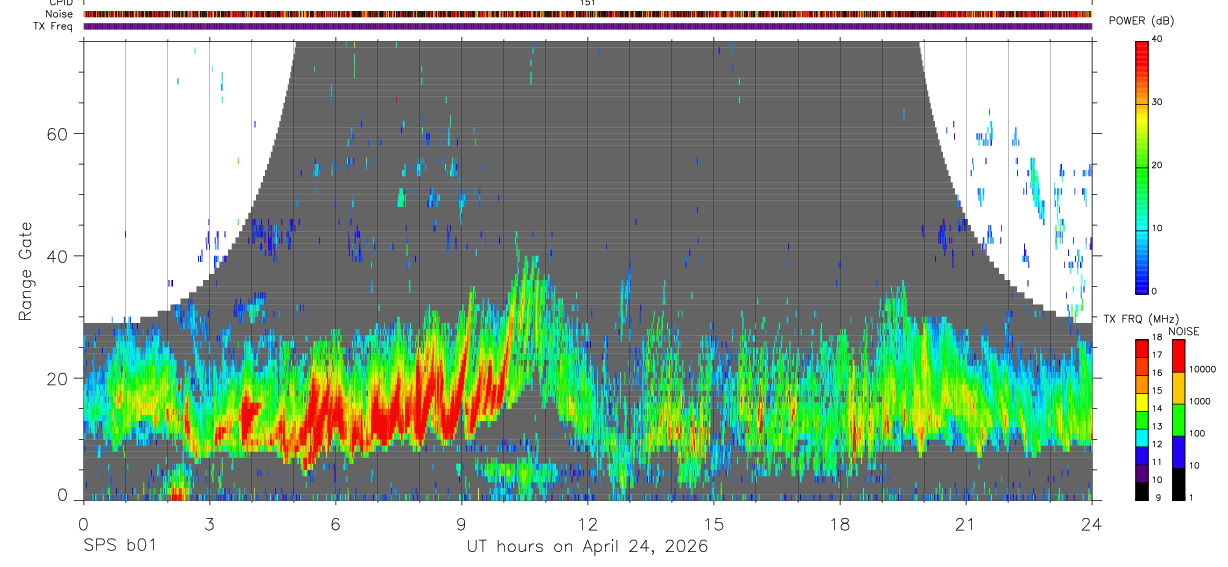The image size is (1228, 567).
Task: Click the 'POWER (dB)' legend title
Action: 1141,21
